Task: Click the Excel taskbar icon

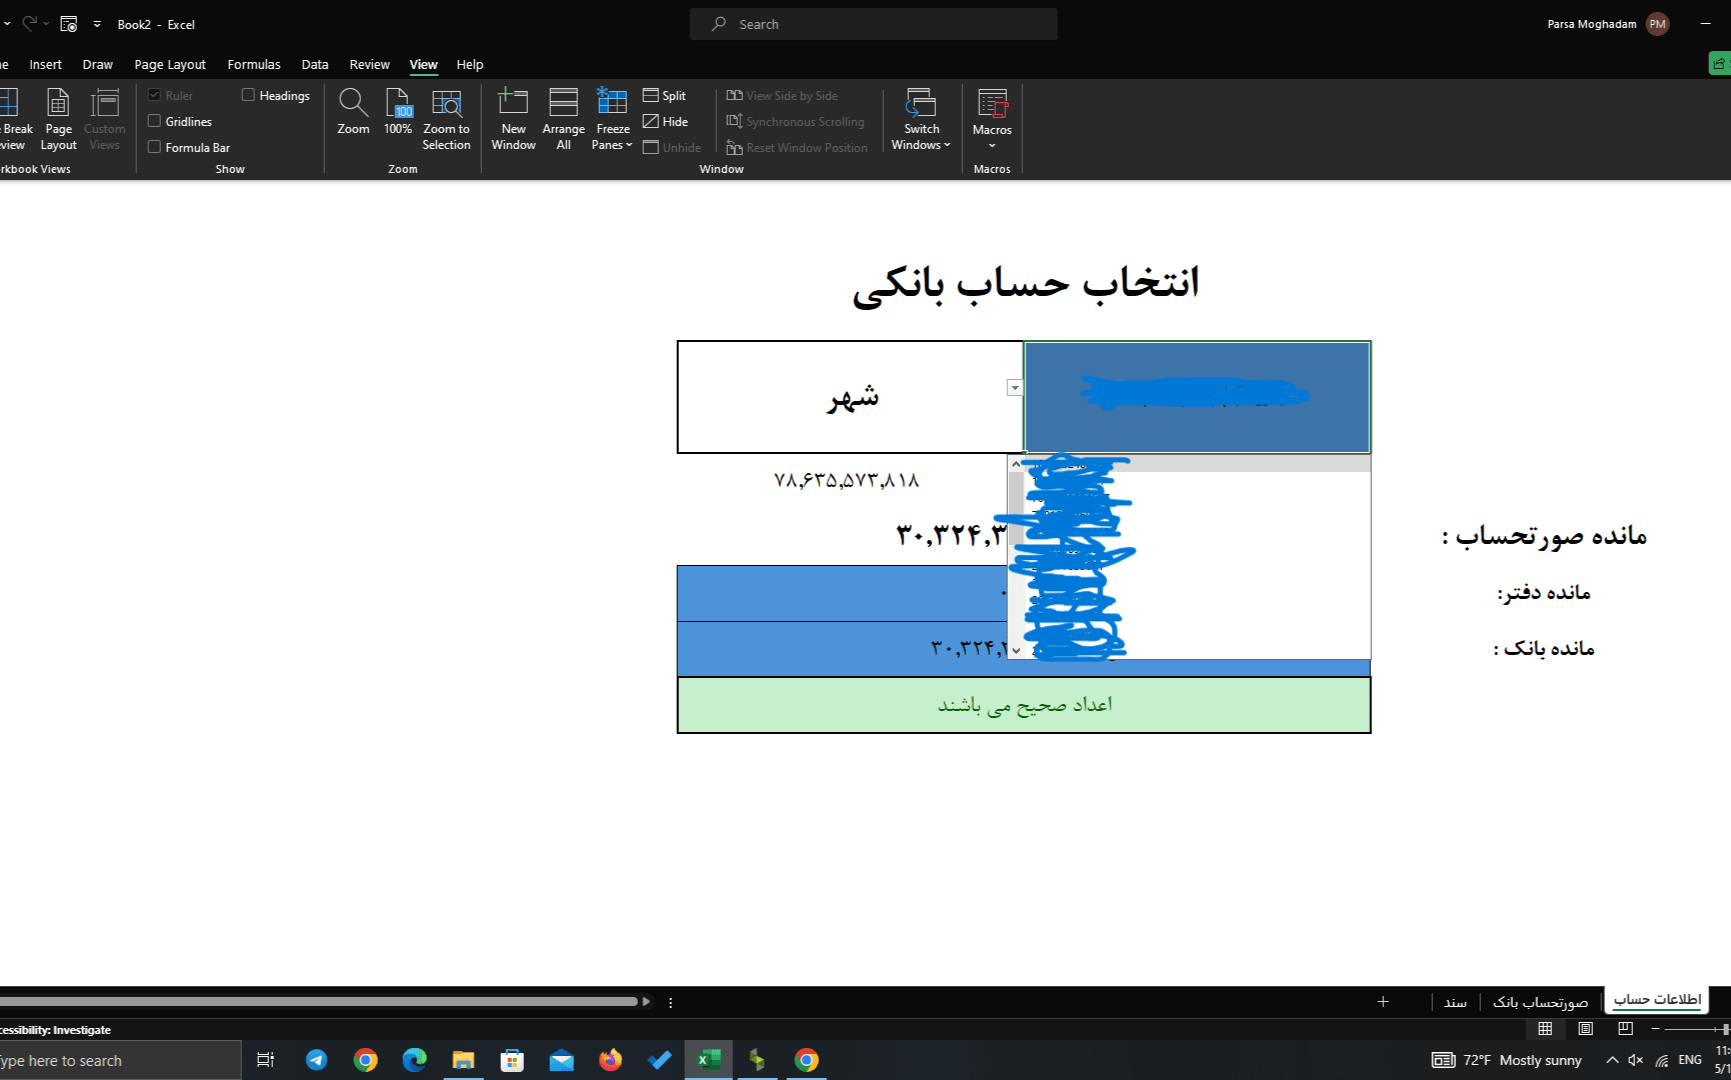Action: 709,1060
